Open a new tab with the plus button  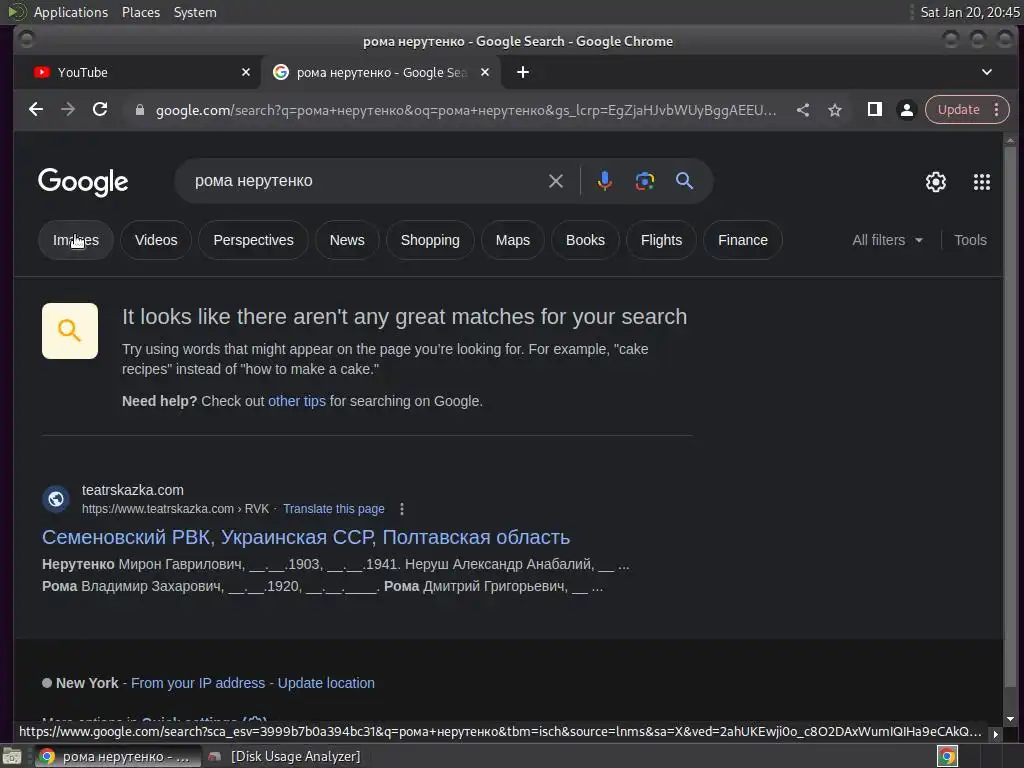click(523, 72)
